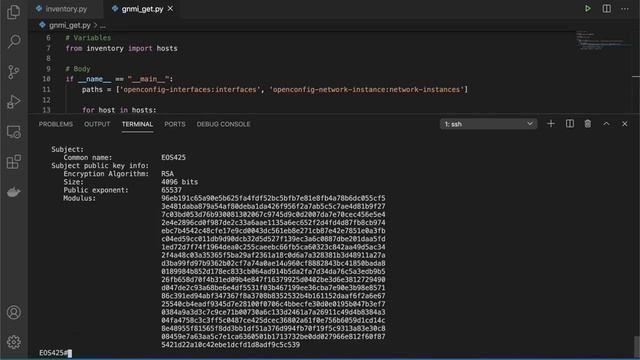Click the last modulus line '5421d22a10c42ebe1dcfd1d8adf9c5c539'
The image size is (640, 360).
click(230, 344)
